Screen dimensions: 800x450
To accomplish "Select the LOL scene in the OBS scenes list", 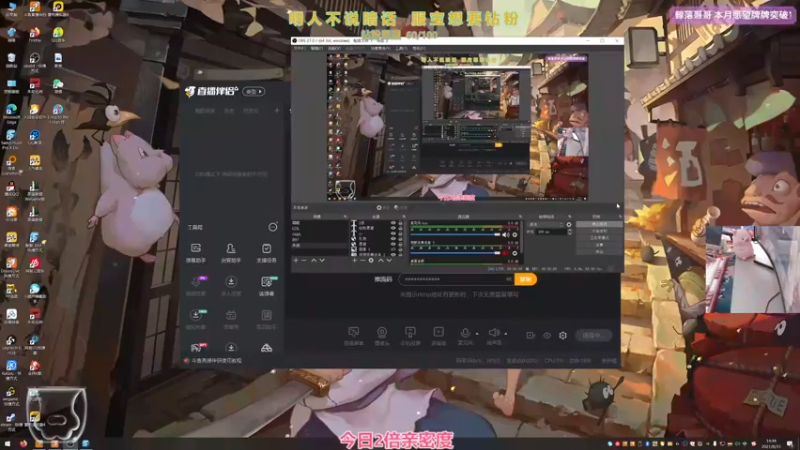I will (x=320, y=229).
